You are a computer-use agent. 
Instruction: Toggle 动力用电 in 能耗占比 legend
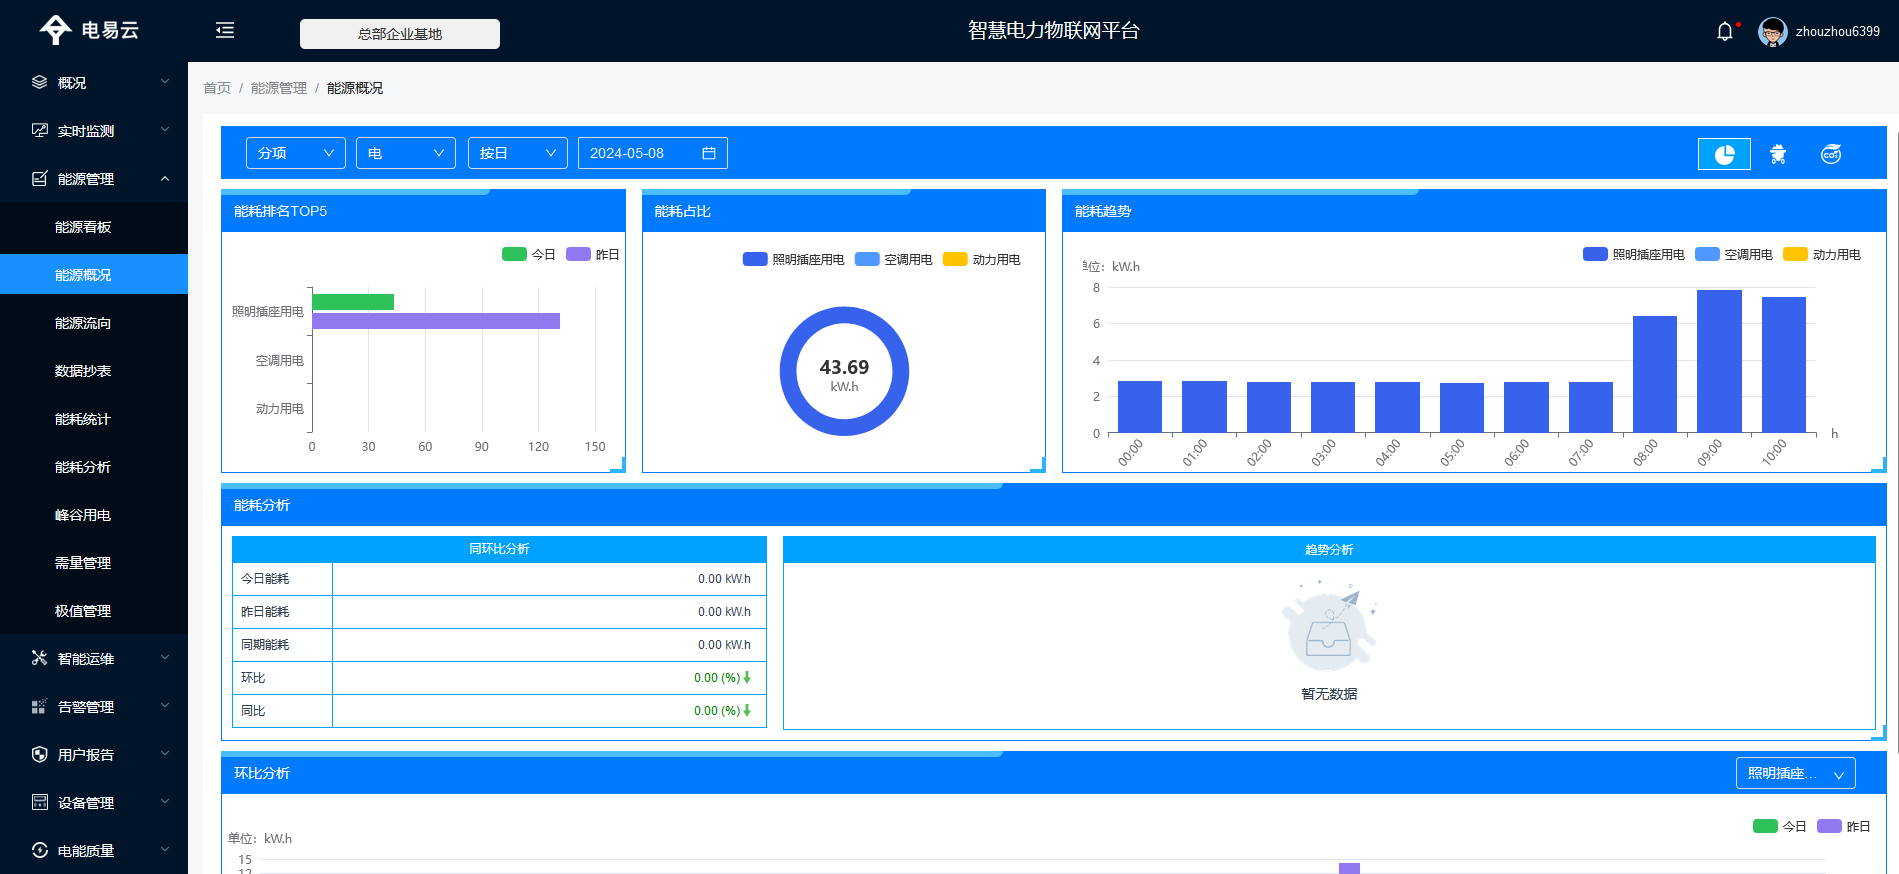point(982,259)
